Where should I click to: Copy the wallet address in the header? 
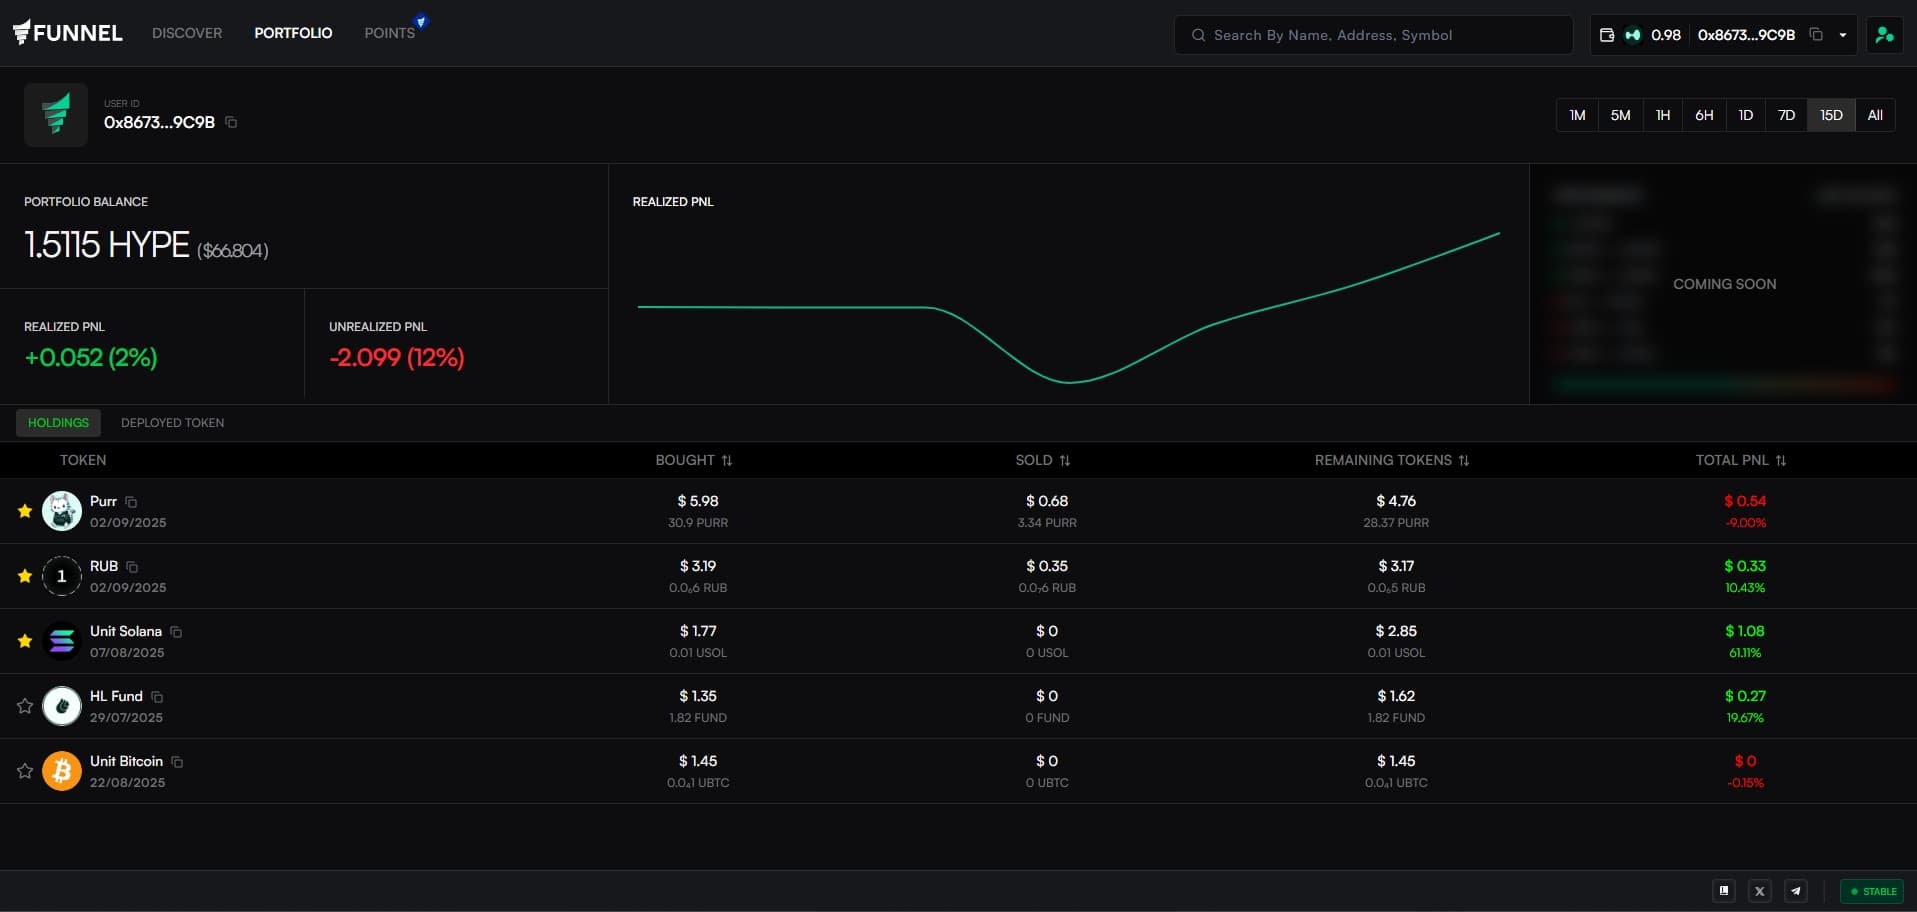1816,35
